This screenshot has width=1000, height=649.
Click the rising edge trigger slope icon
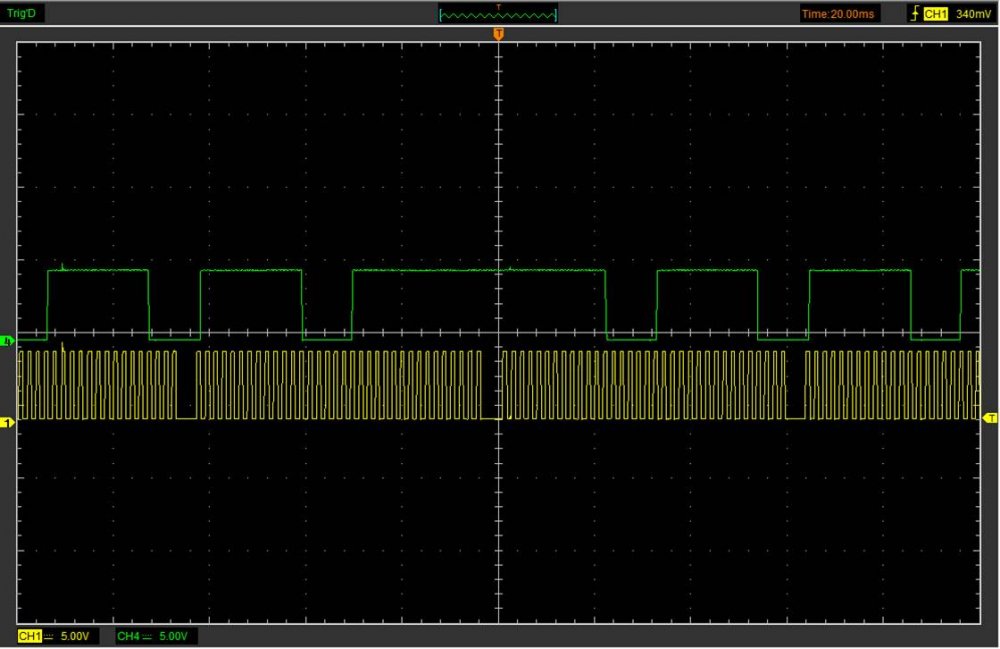914,14
